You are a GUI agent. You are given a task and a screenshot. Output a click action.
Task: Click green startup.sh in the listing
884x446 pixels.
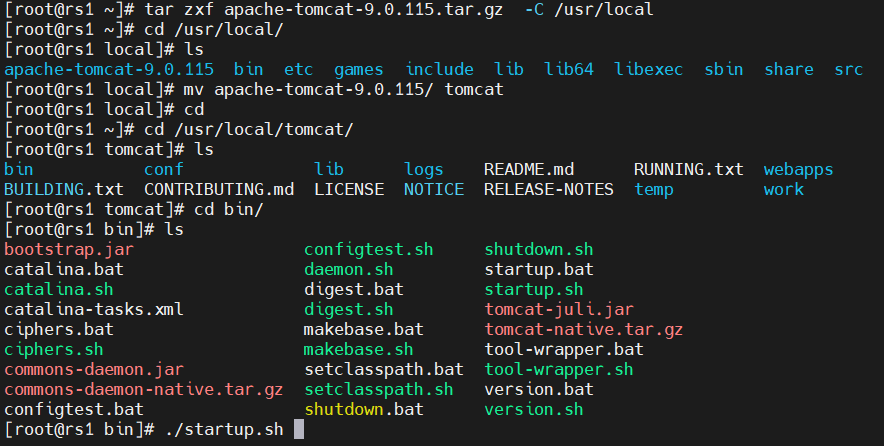click(x=534, y=289)
